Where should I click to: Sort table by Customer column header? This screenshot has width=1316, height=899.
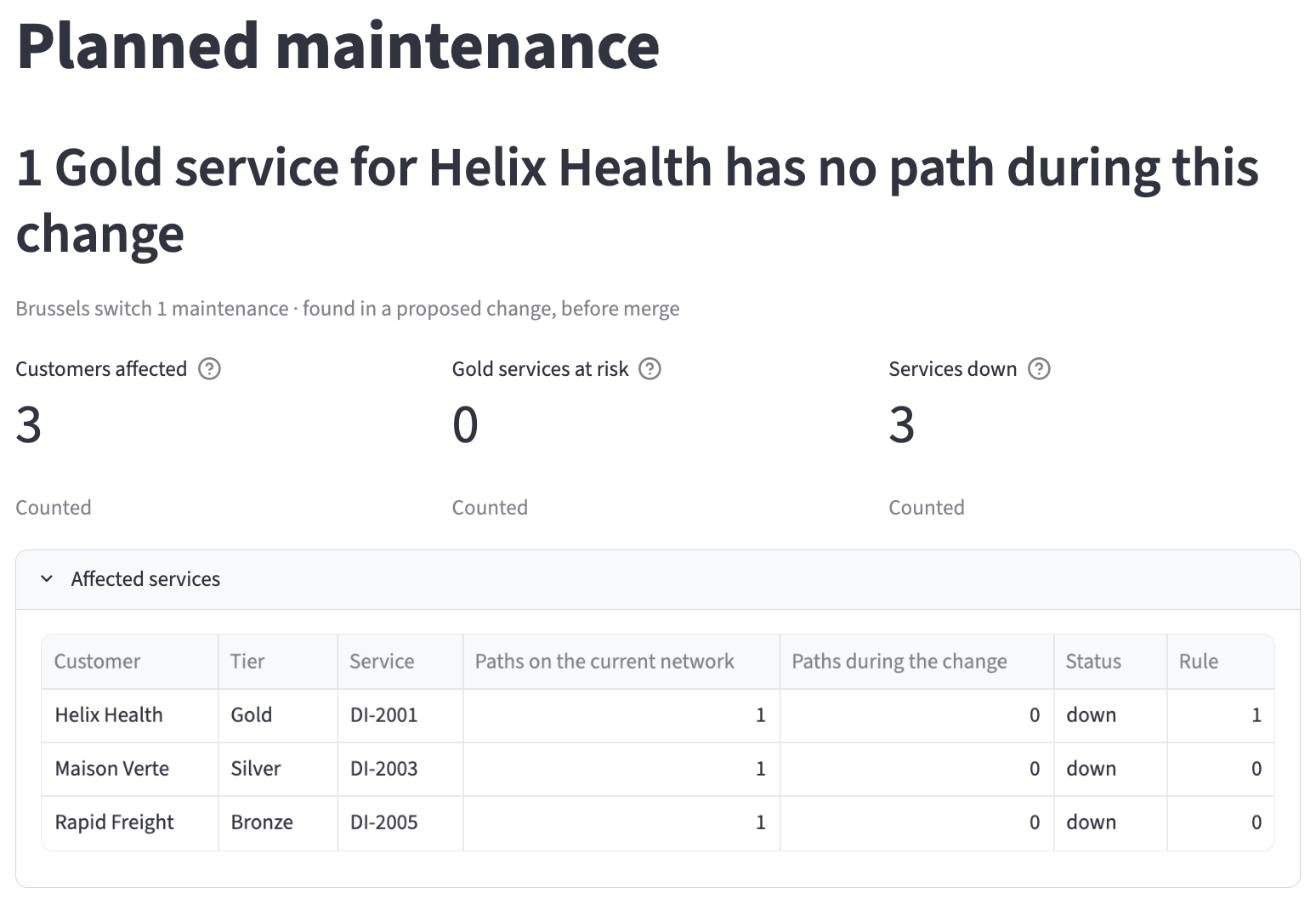click(130, 661)
